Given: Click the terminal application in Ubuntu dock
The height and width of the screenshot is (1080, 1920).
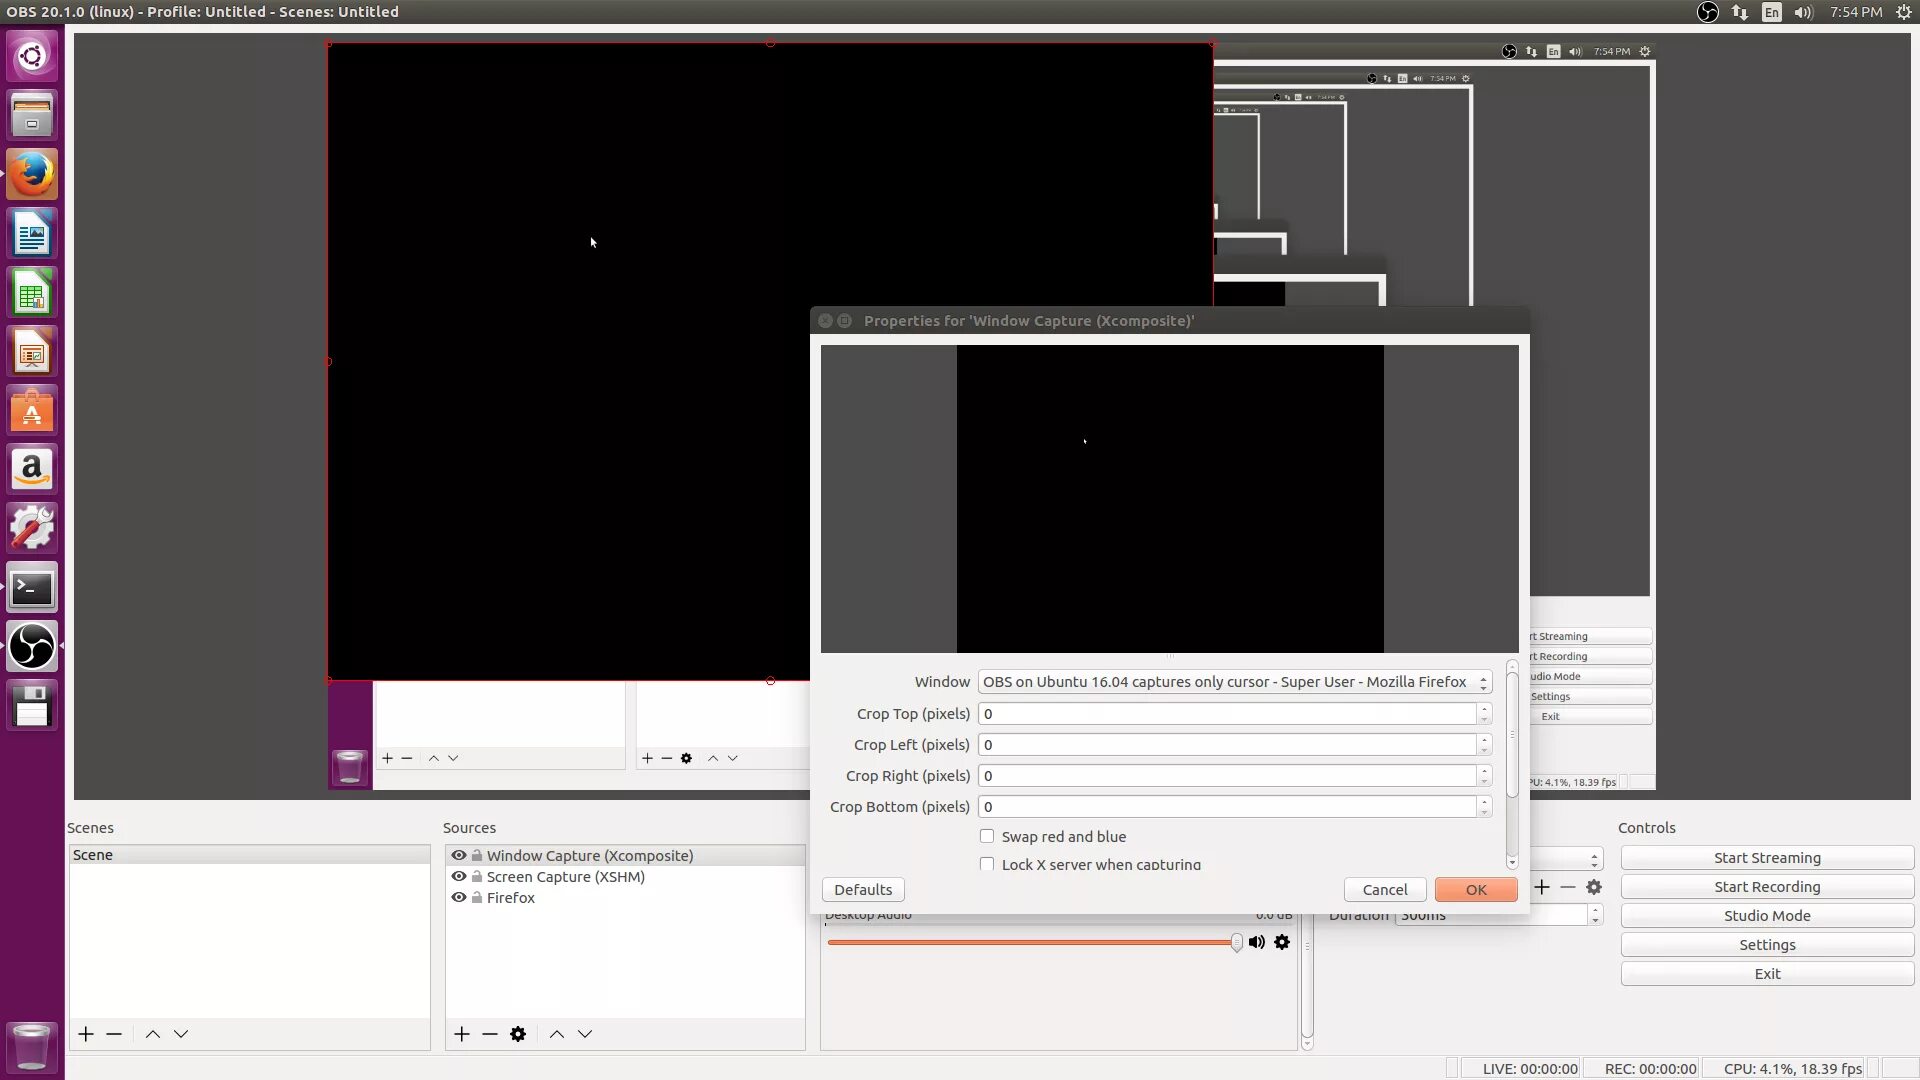Looking at the screenshot, I should (32, 587).
